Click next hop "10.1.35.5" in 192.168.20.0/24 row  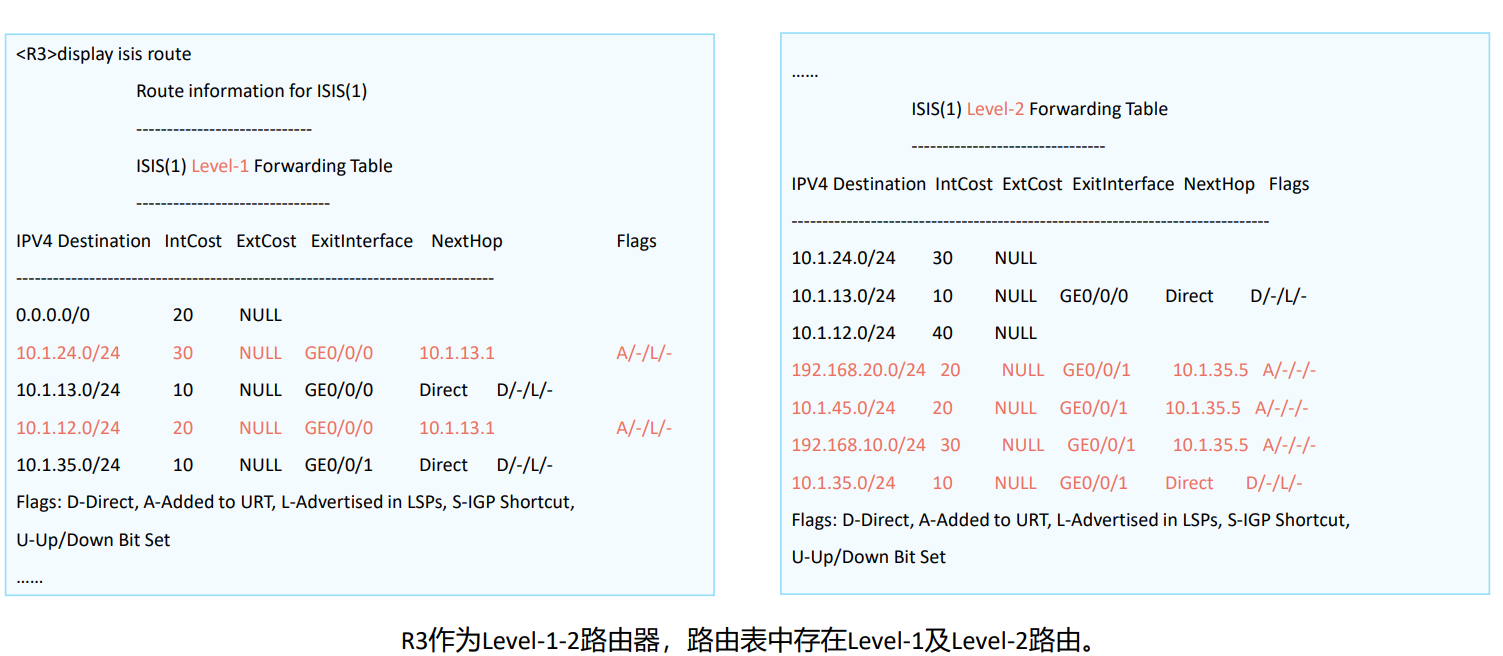tap(1210, 370)
